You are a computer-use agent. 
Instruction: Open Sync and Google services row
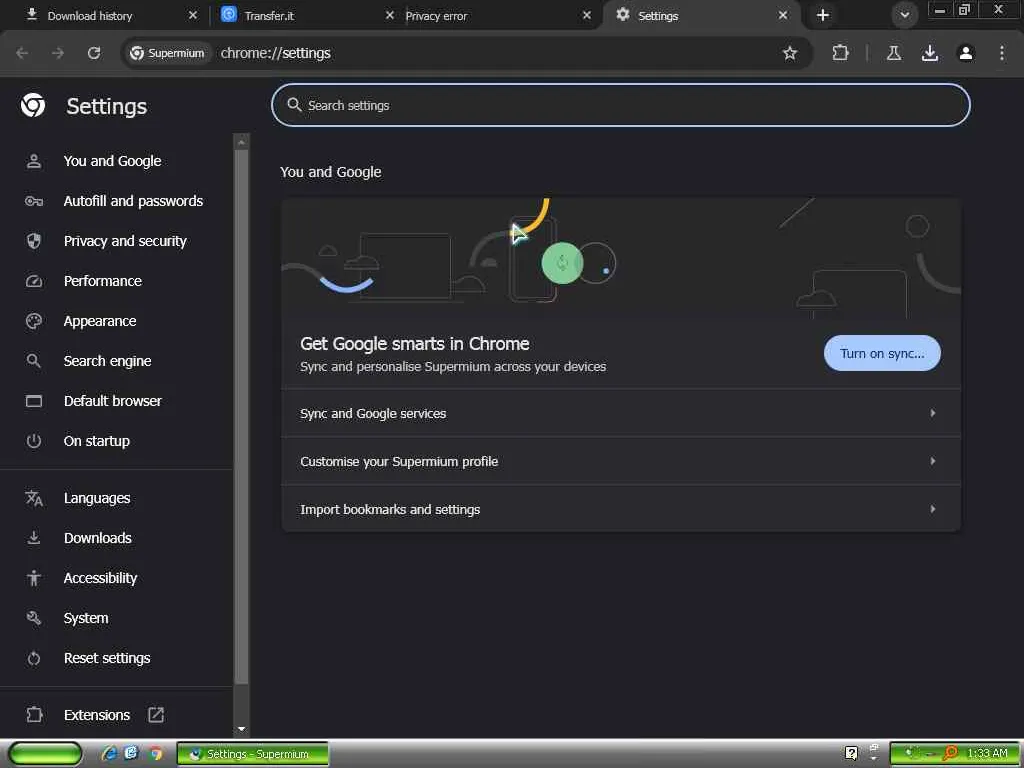pyautogui.click(x=620, y=413)
